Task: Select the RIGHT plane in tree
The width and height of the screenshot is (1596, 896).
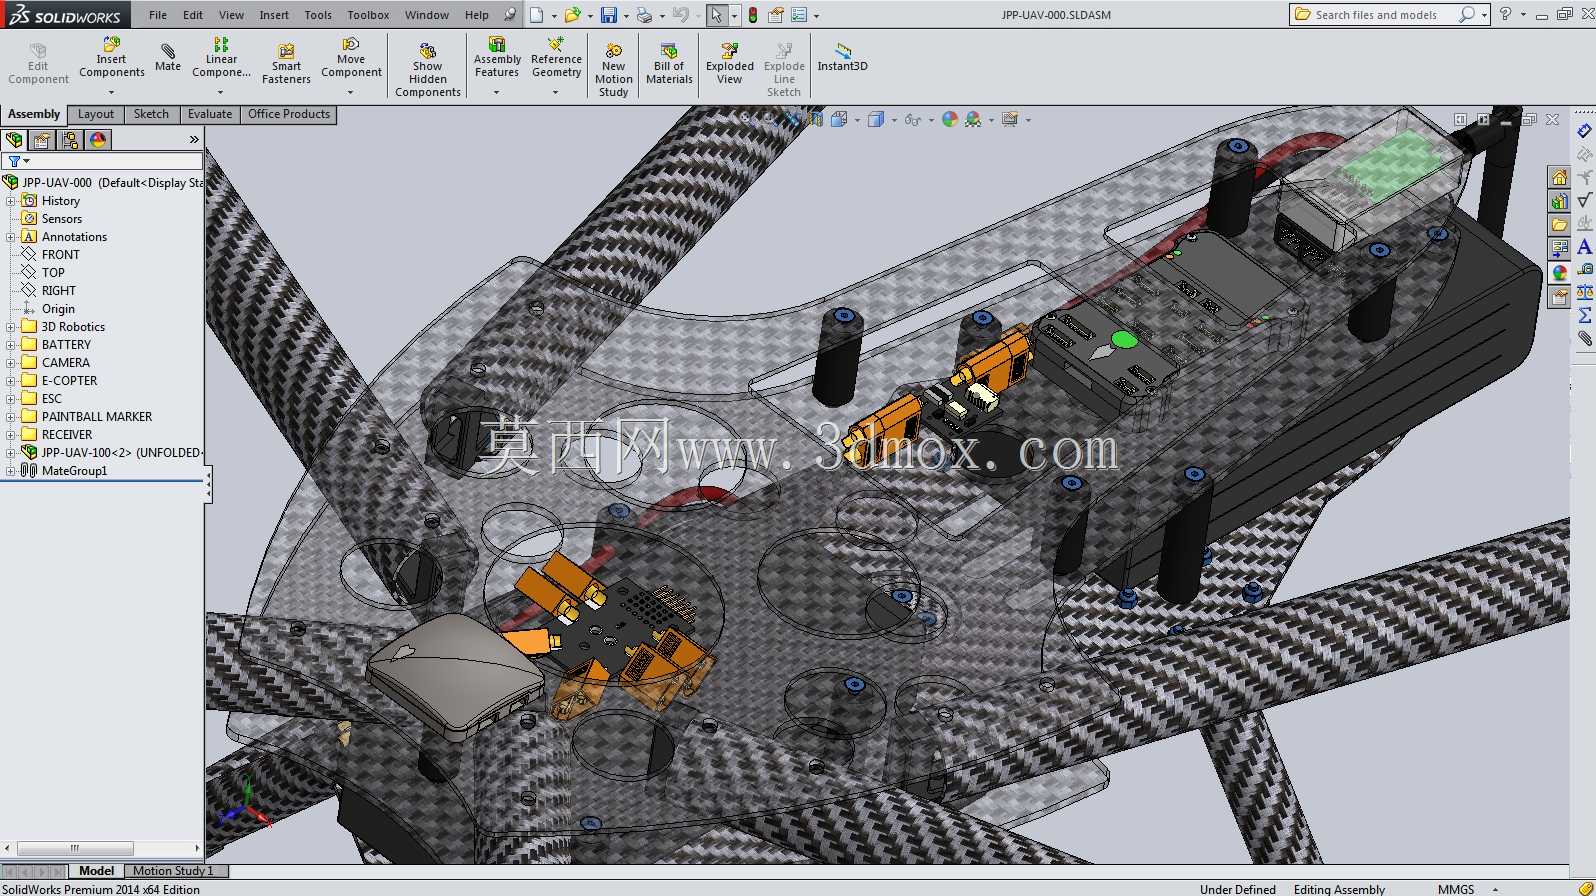Action: (x=59, y=291)
